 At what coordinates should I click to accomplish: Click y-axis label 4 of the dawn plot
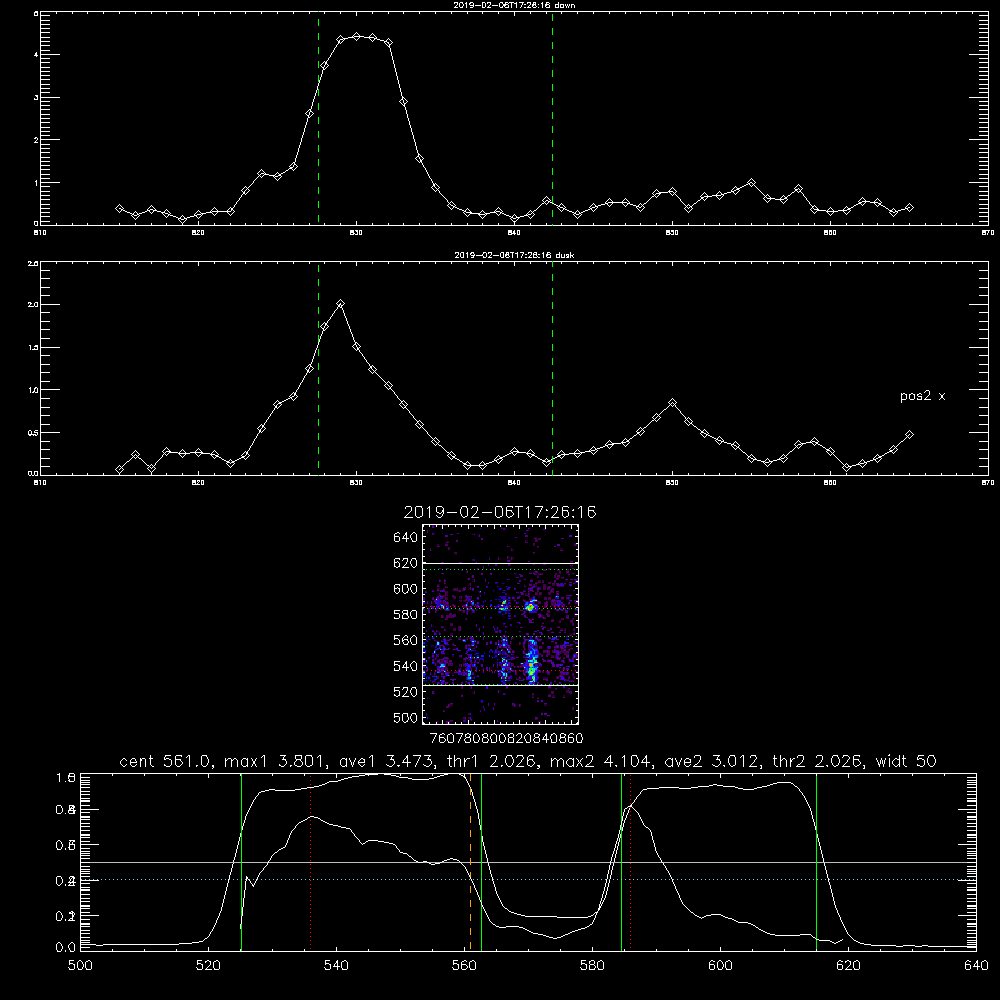36,55
